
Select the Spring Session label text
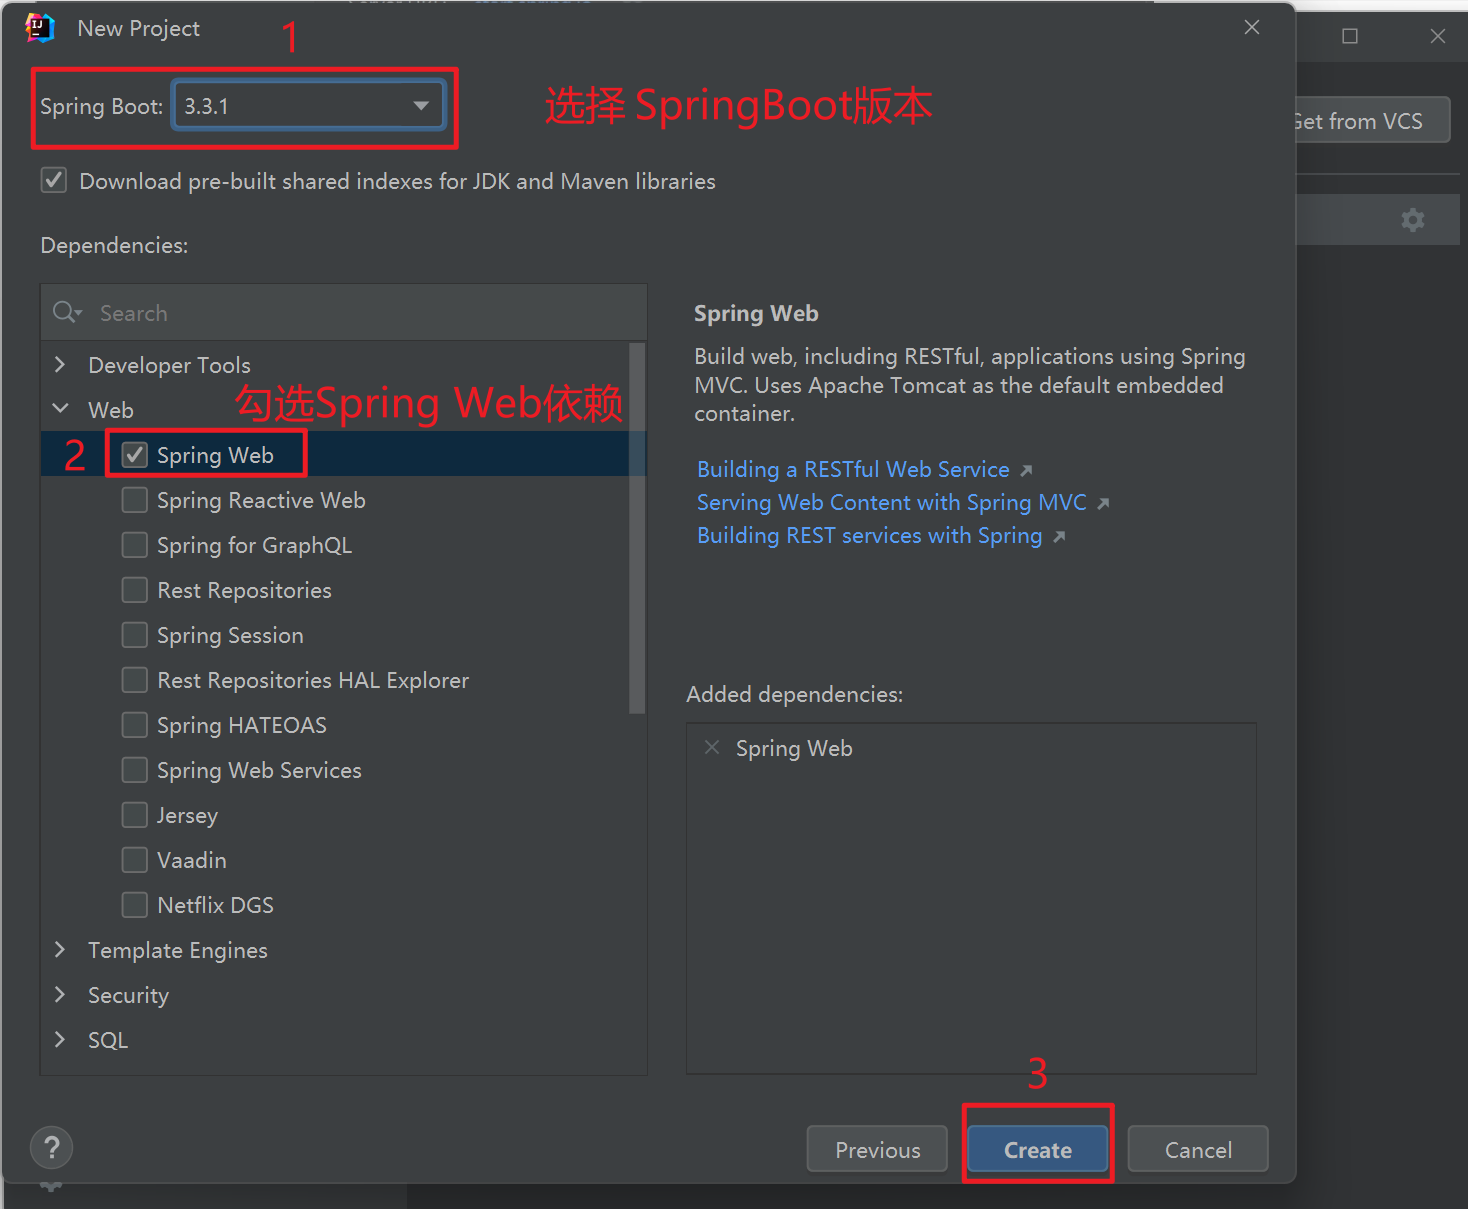(230, 635)
